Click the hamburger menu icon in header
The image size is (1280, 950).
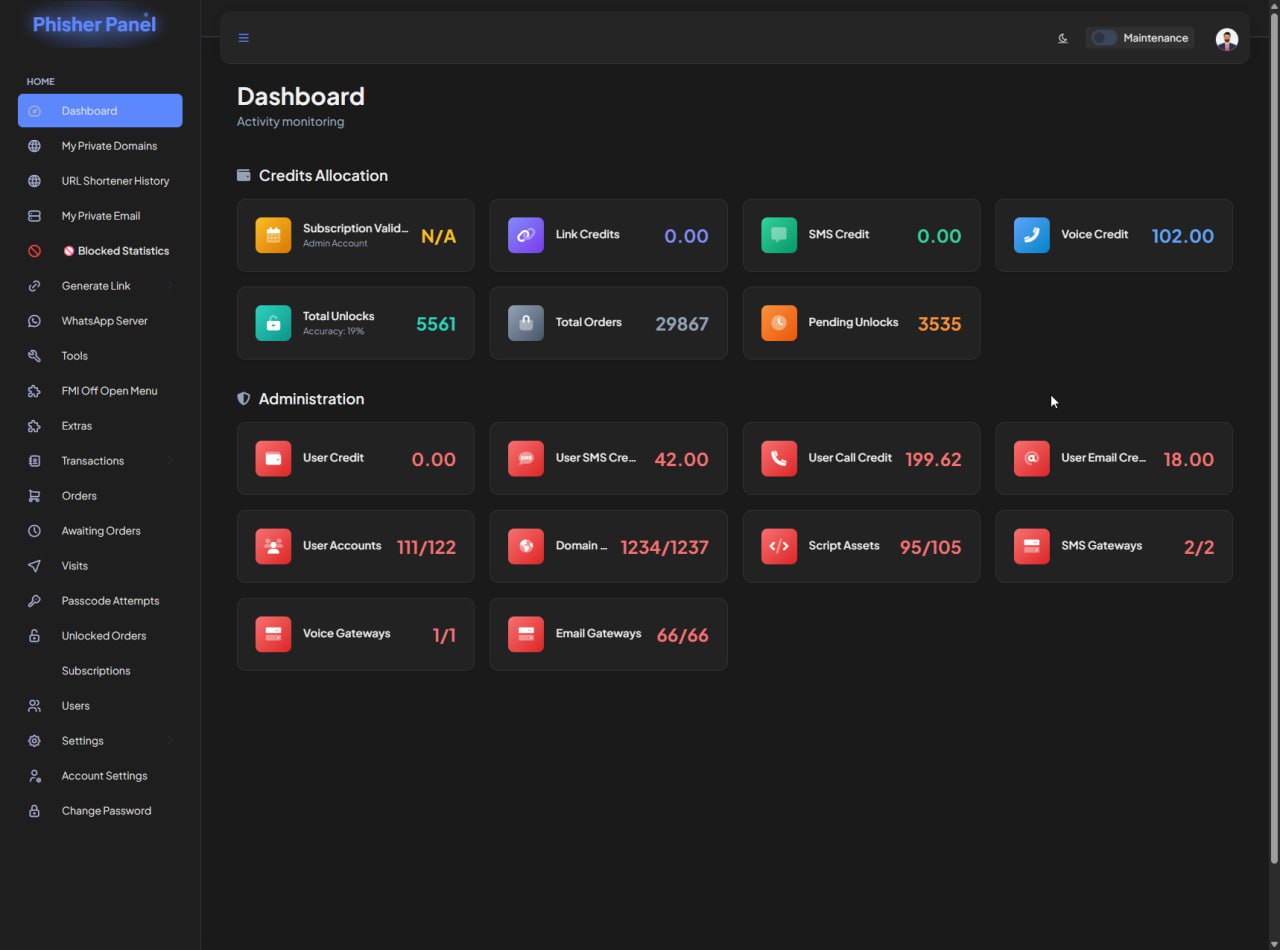point(243,38)
